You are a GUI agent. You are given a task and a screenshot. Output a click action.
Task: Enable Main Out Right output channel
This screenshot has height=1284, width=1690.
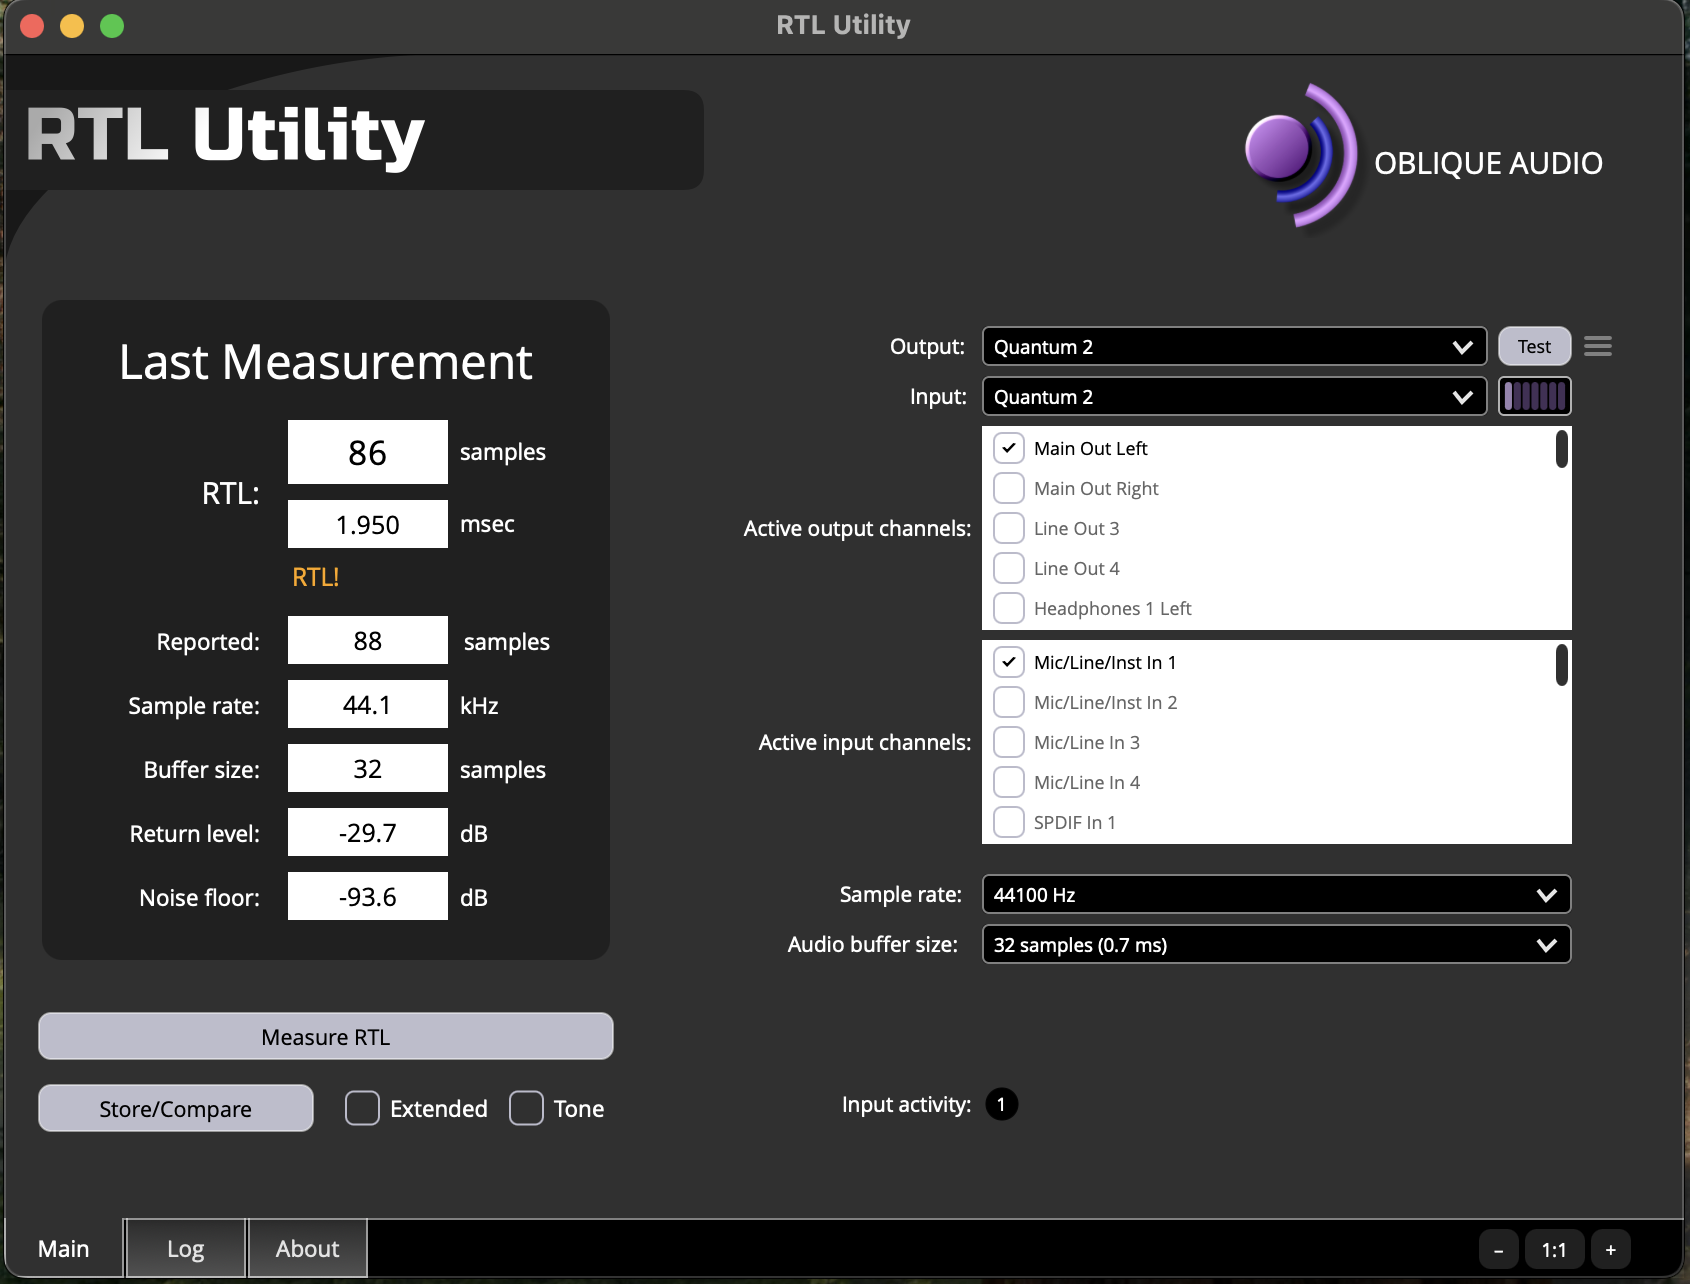(1009, 488)
